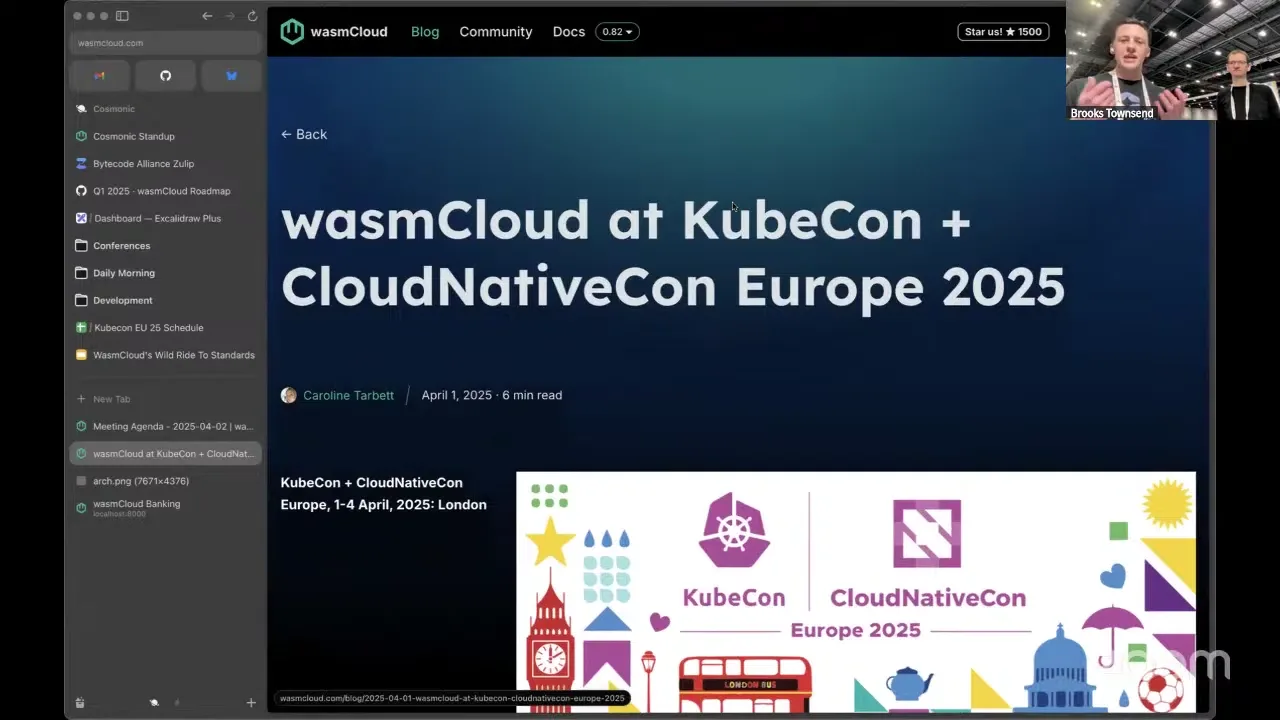This screenshot has width=1280, height=720.
Task: Click the blog post title heading
Action: [673, 253]
